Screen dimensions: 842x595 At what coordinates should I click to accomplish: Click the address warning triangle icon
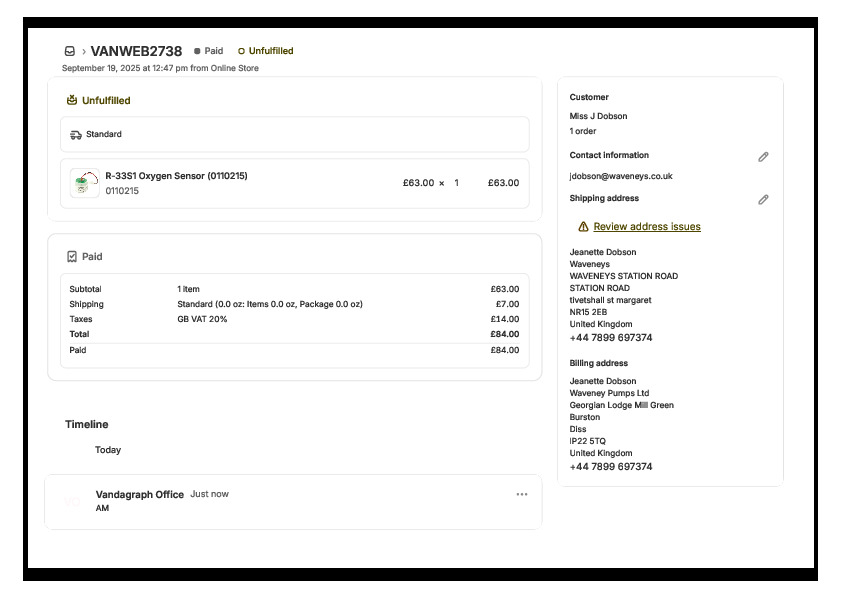[x=583, y=227]
